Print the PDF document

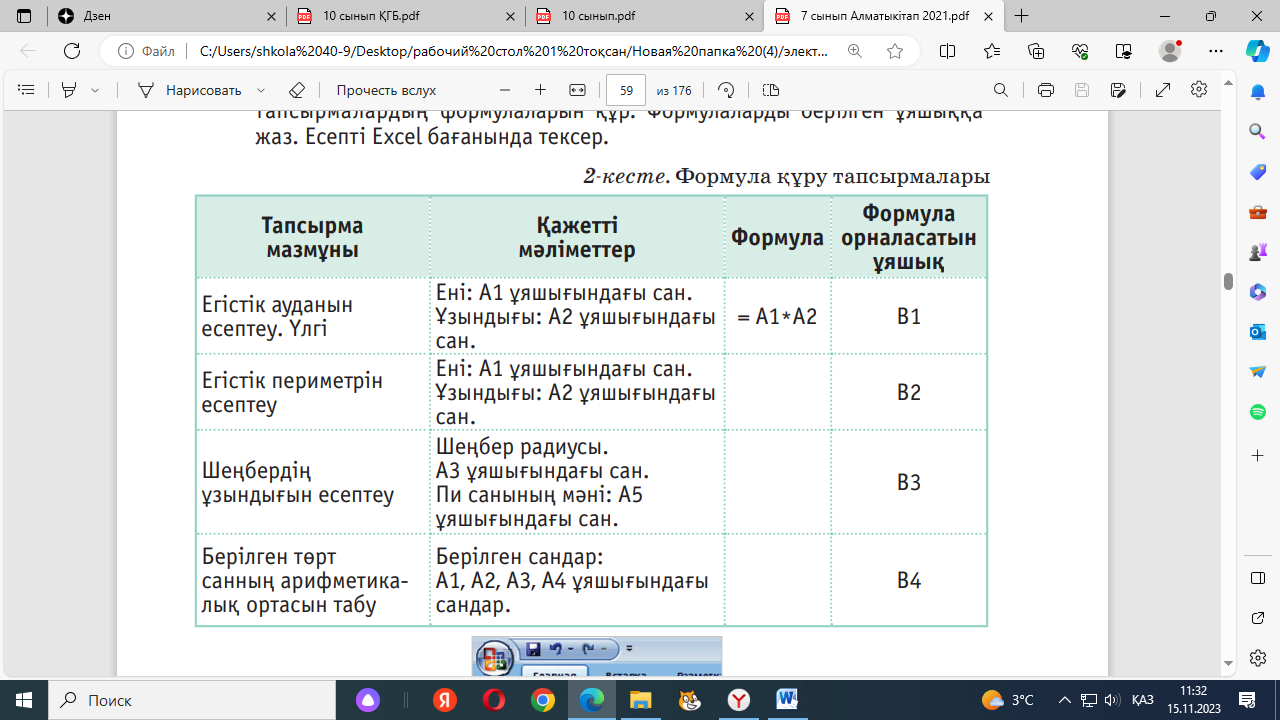pyautogui.click(x=1046, y=90)
